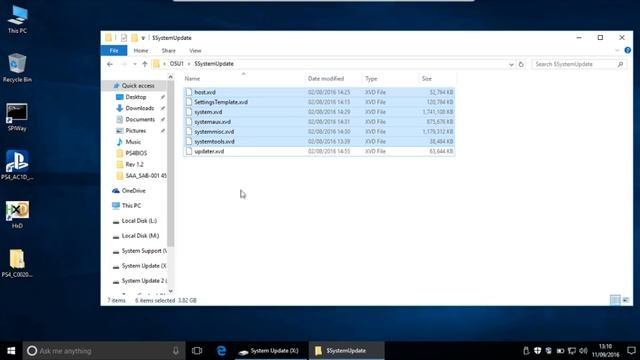Click the volume icon in system tray

click(583, 351)
